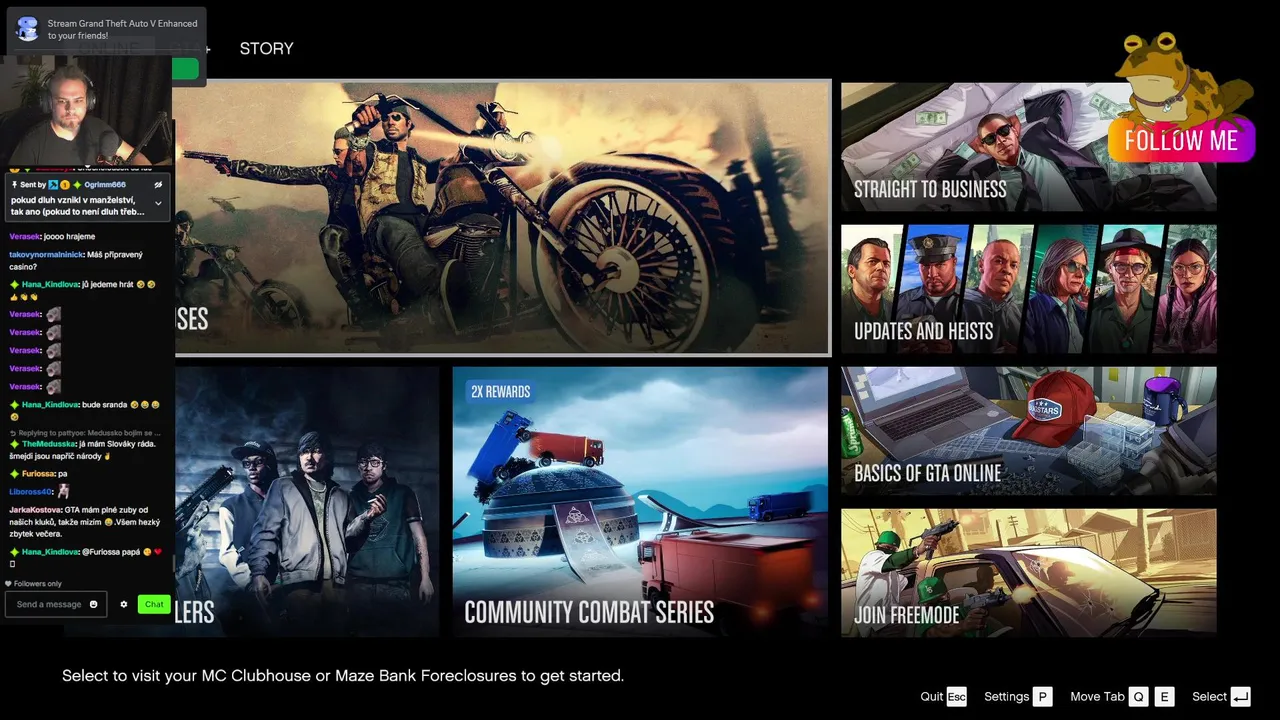Click the green Chat button
Viewport: 1280px width, 720px height.
154,604
